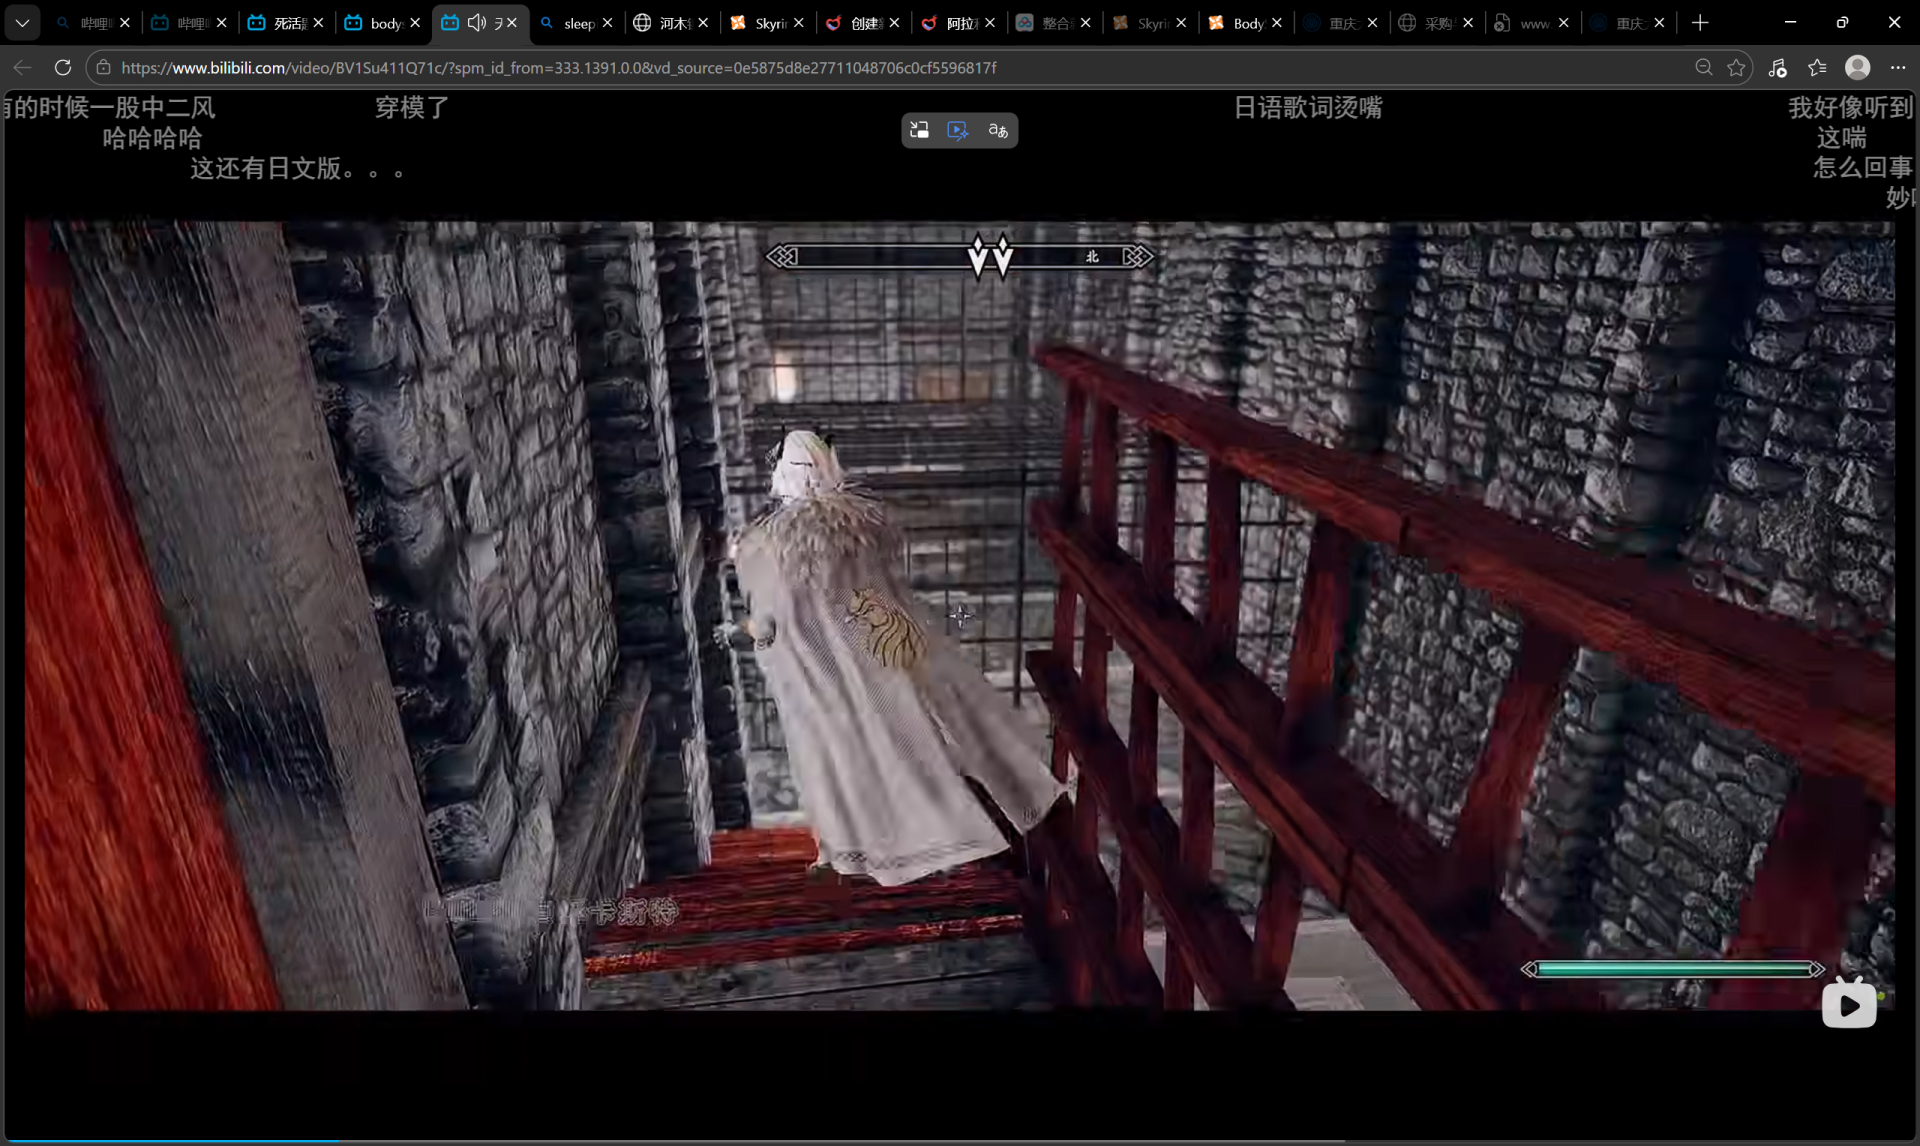Viewport: 1920px width, 1146px height.
Task: Go back to the previous page
Action: click(x=22, y=67)
